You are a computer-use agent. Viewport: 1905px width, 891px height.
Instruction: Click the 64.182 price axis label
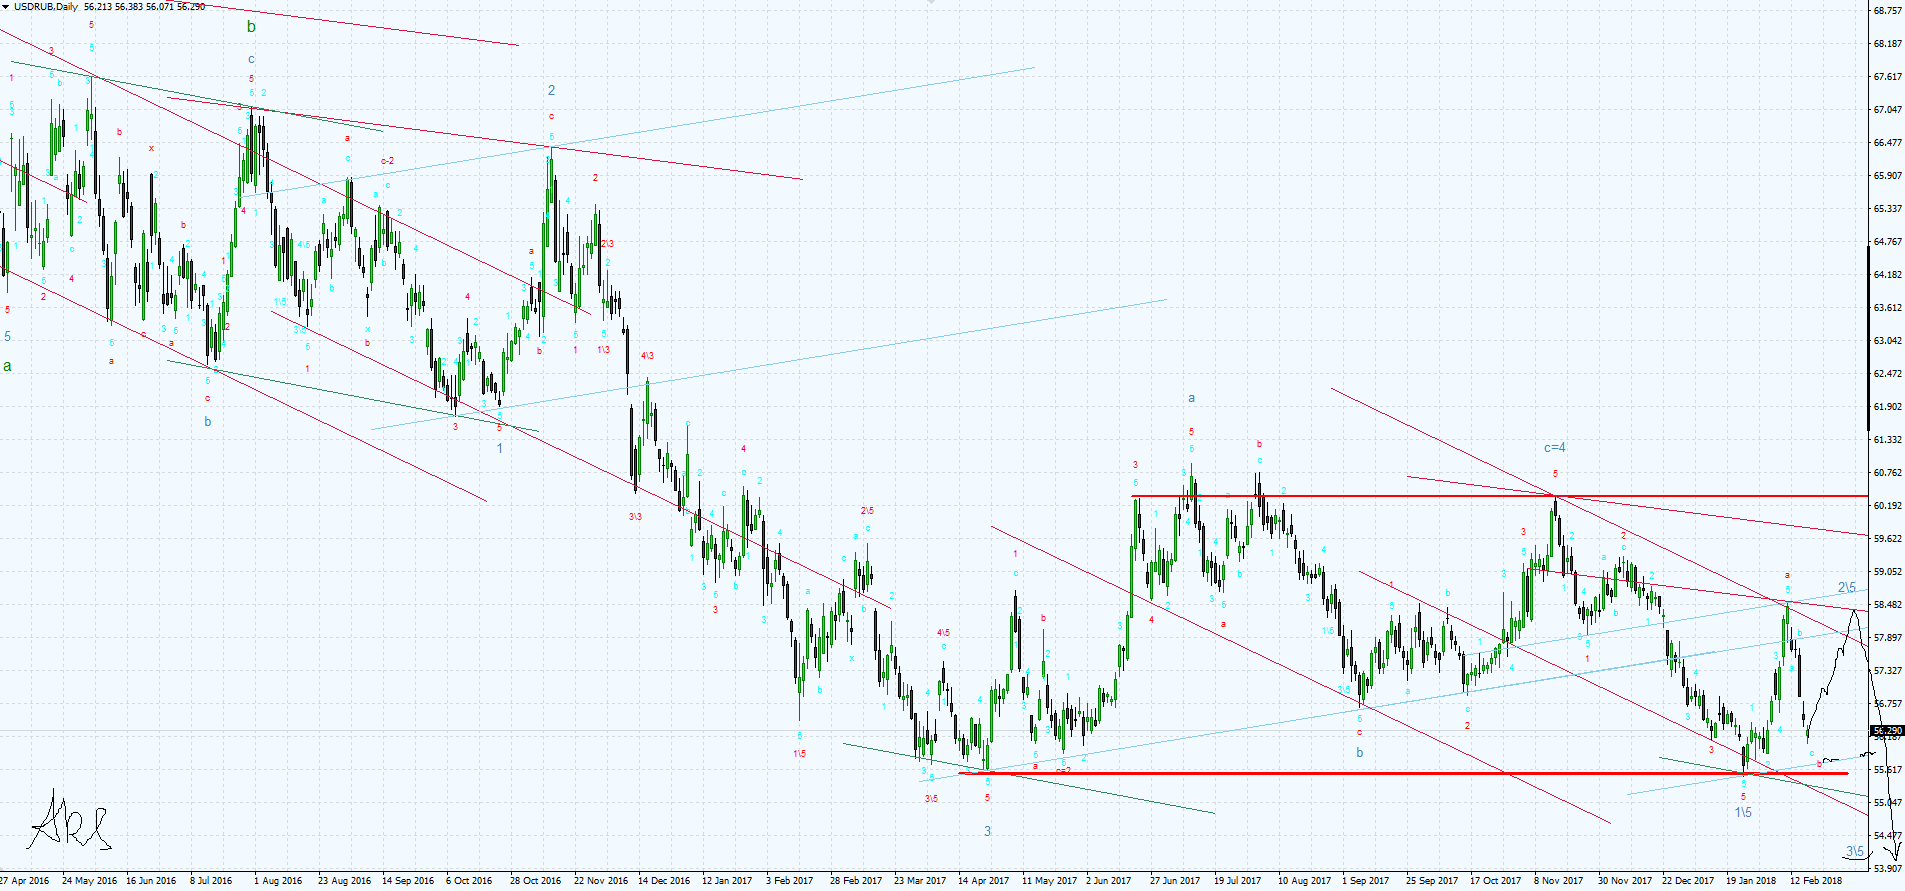[1888, 275]
